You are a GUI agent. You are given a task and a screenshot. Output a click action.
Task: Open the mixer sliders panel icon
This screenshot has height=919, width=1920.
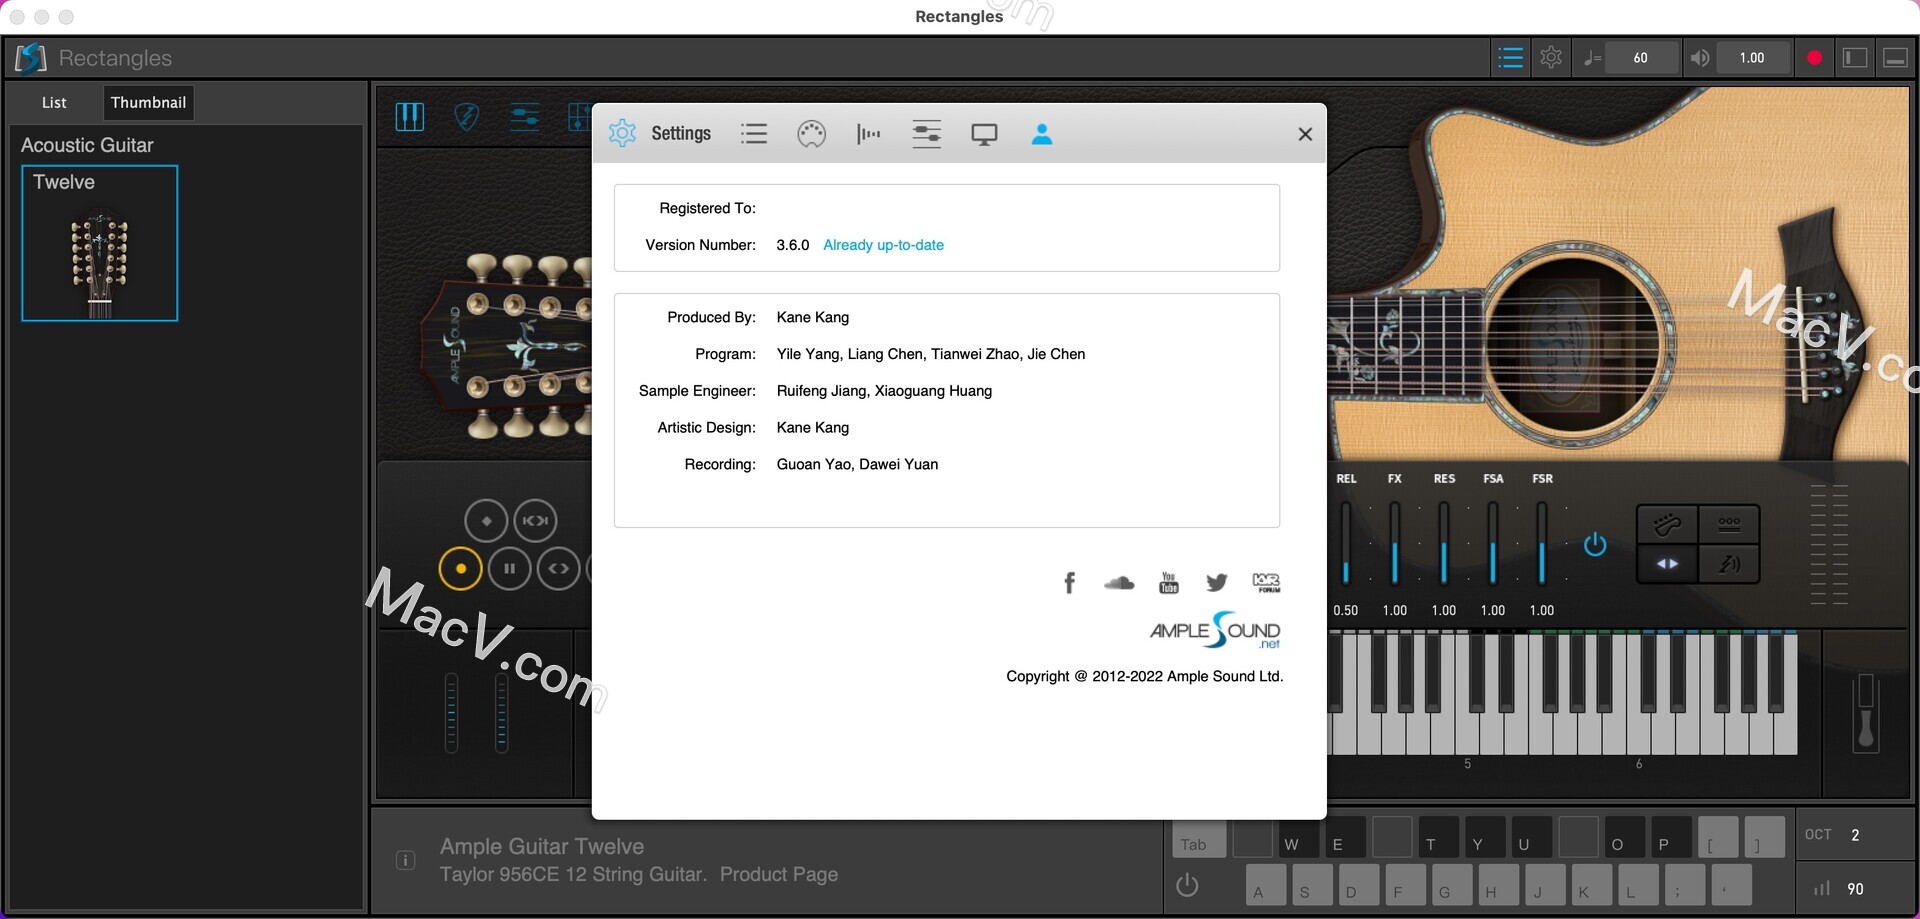point(525,117)
